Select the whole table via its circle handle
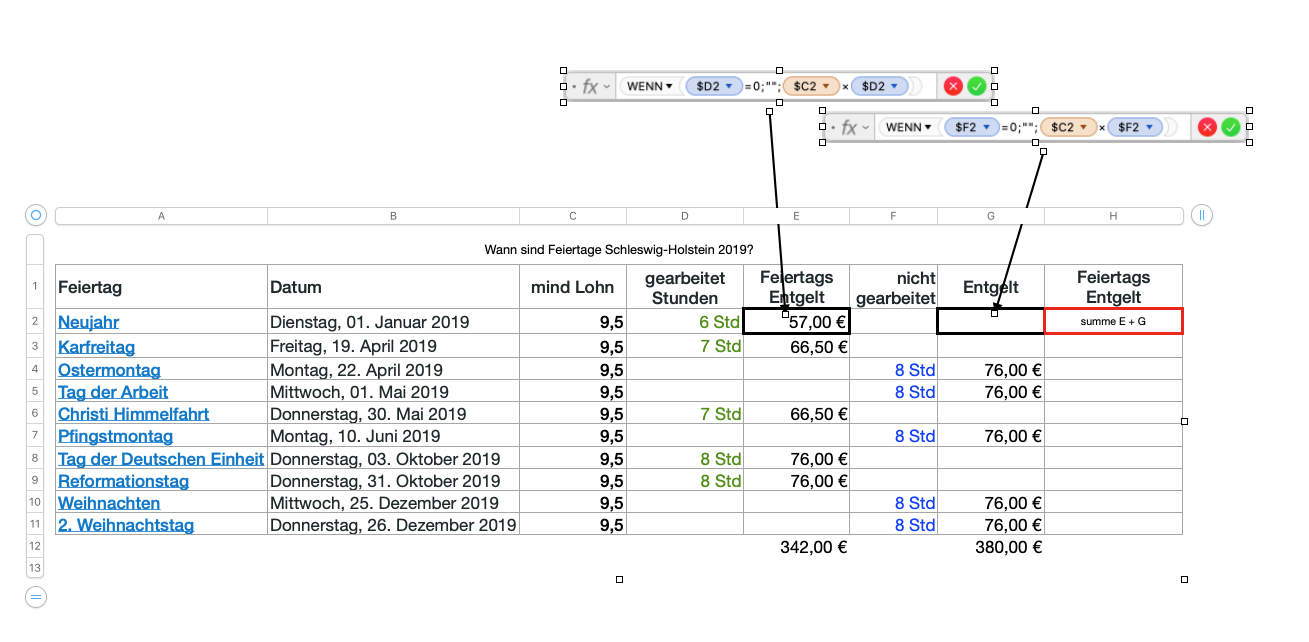 (36, 215)
